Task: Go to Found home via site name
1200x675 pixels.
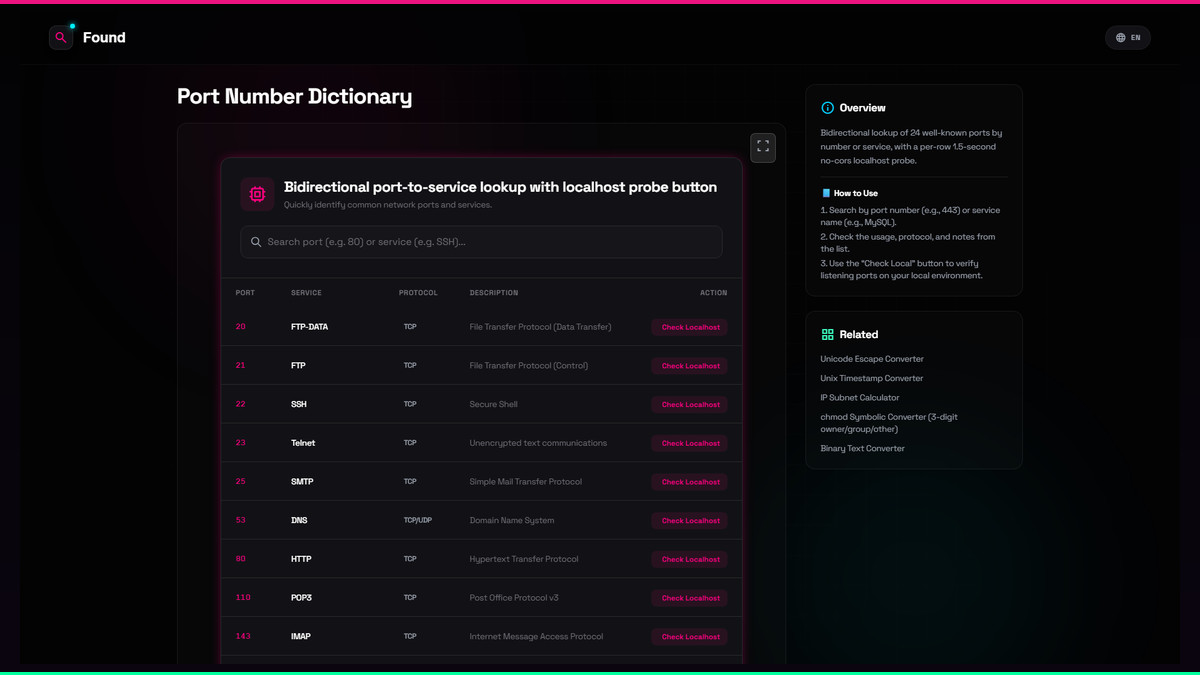Action: pos(104,38)
